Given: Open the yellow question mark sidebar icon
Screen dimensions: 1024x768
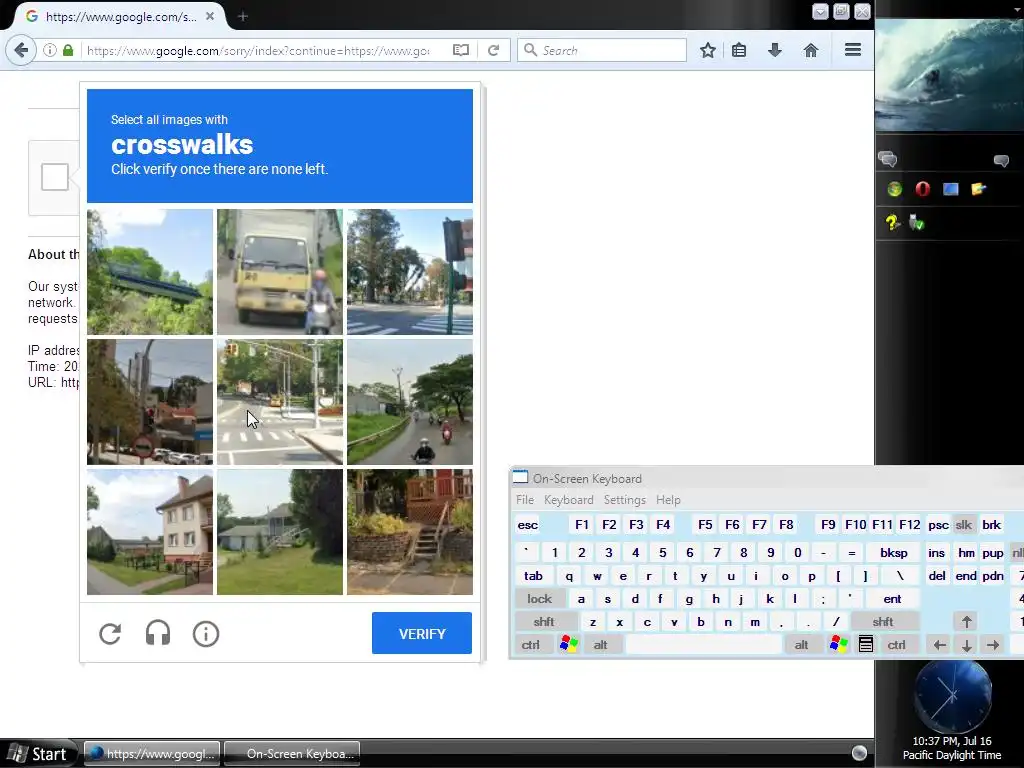Looking at the screenshot, I should click(x=892, y=223).
